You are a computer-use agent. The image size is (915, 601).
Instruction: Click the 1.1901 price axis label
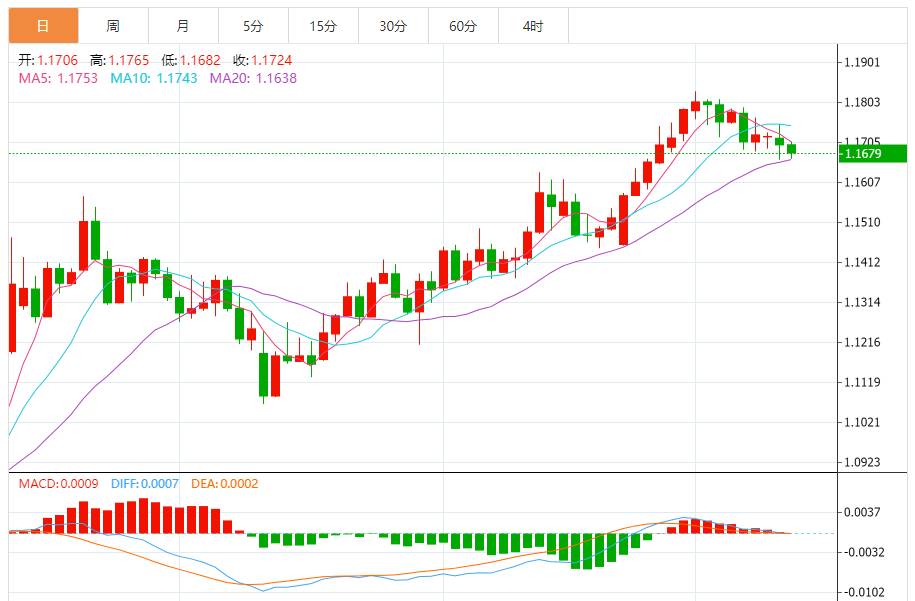click(x=862, y=62)
